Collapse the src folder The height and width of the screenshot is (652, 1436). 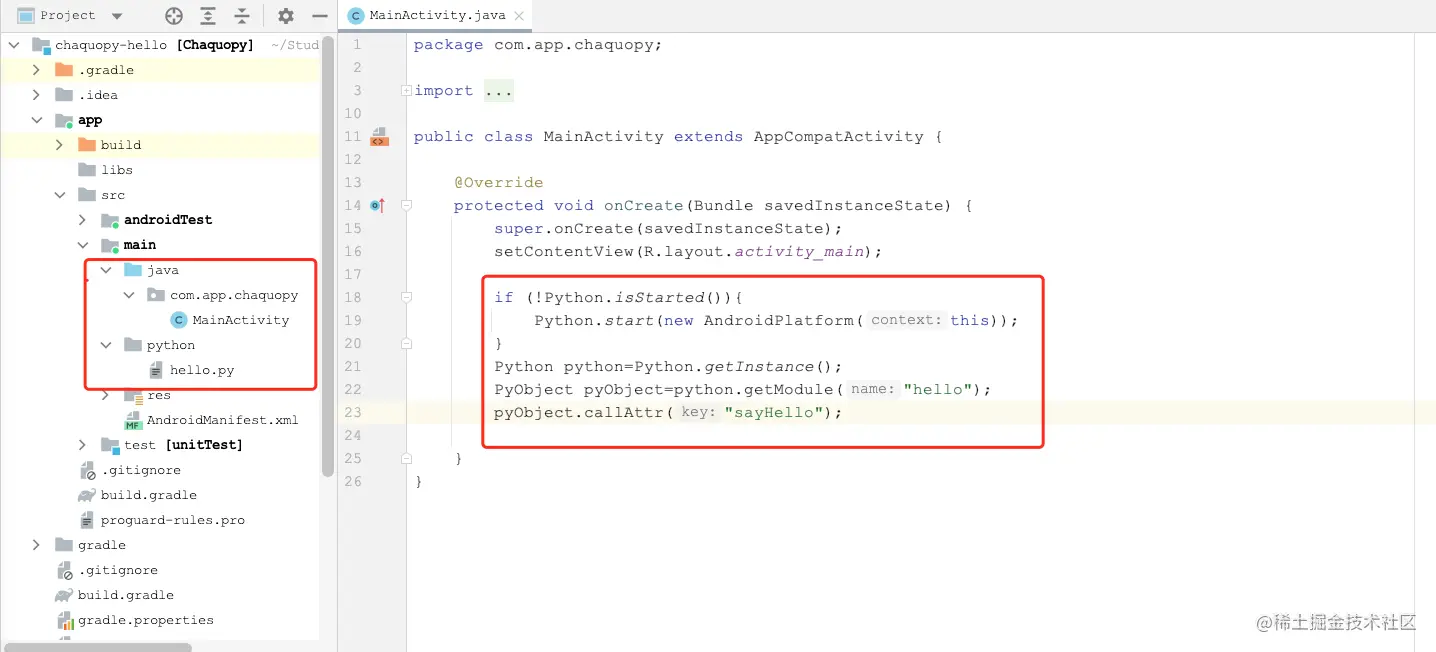pyautogui.click(x=60, y=194)
